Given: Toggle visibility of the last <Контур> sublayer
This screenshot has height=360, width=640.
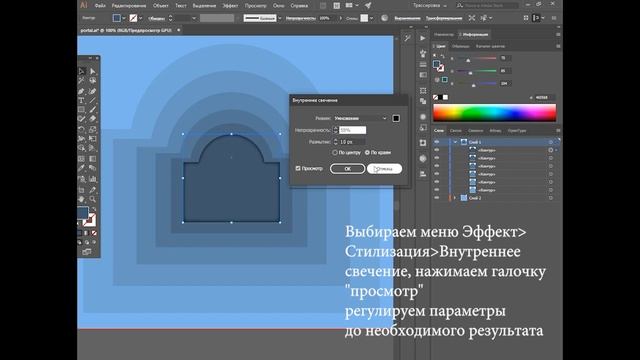Looking at the screenshot, I should coord(437,190).
